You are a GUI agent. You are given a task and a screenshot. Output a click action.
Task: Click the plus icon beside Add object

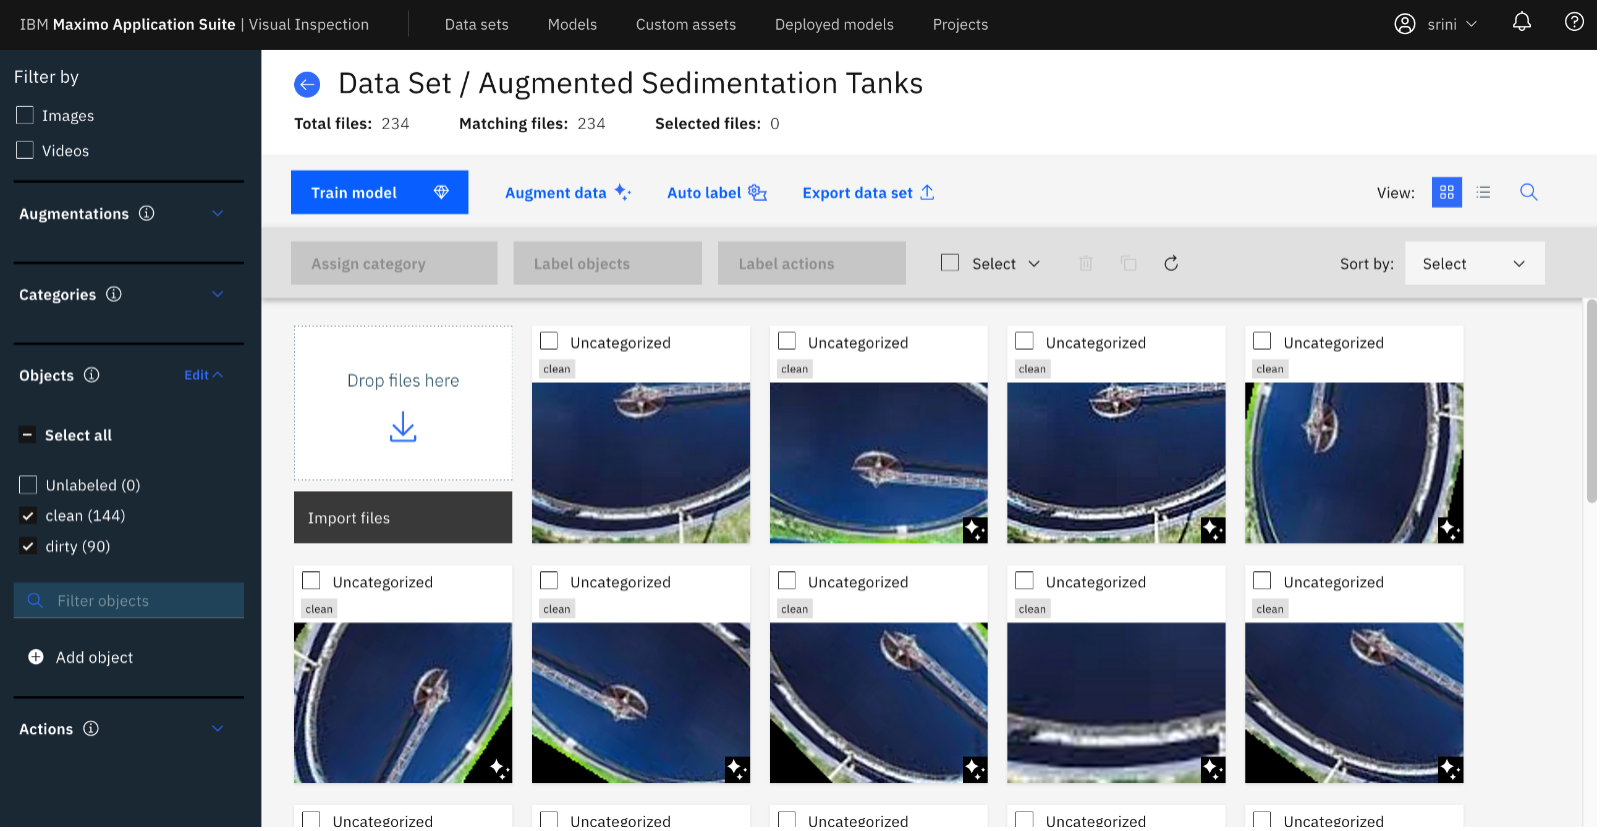[x=36, y=657]
